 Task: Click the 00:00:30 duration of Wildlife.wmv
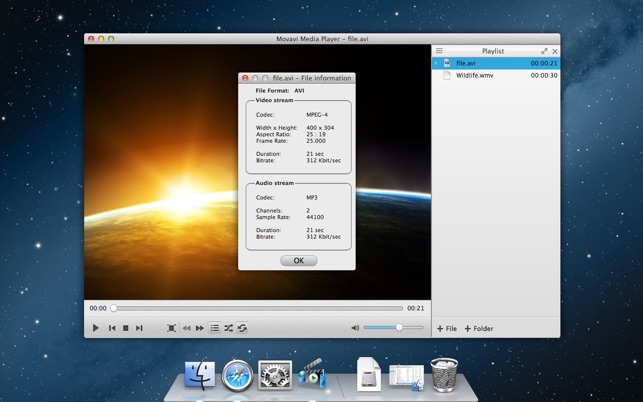click(544, 75)
